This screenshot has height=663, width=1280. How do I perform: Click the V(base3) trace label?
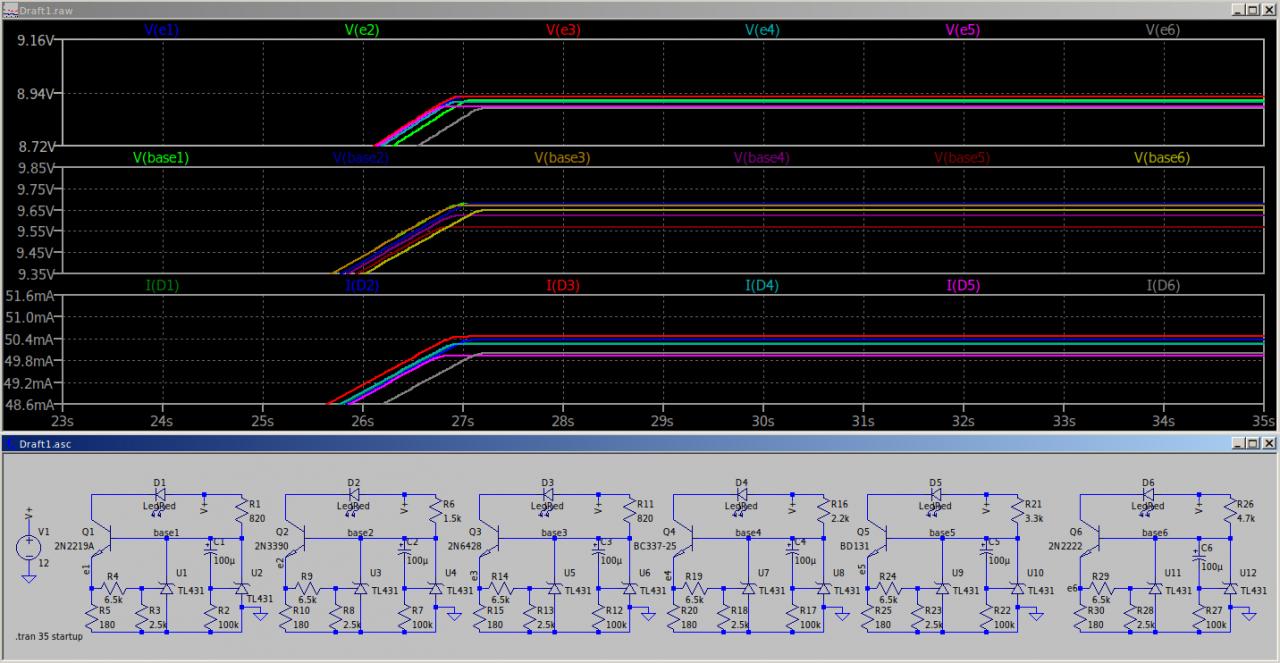point(562,157)
